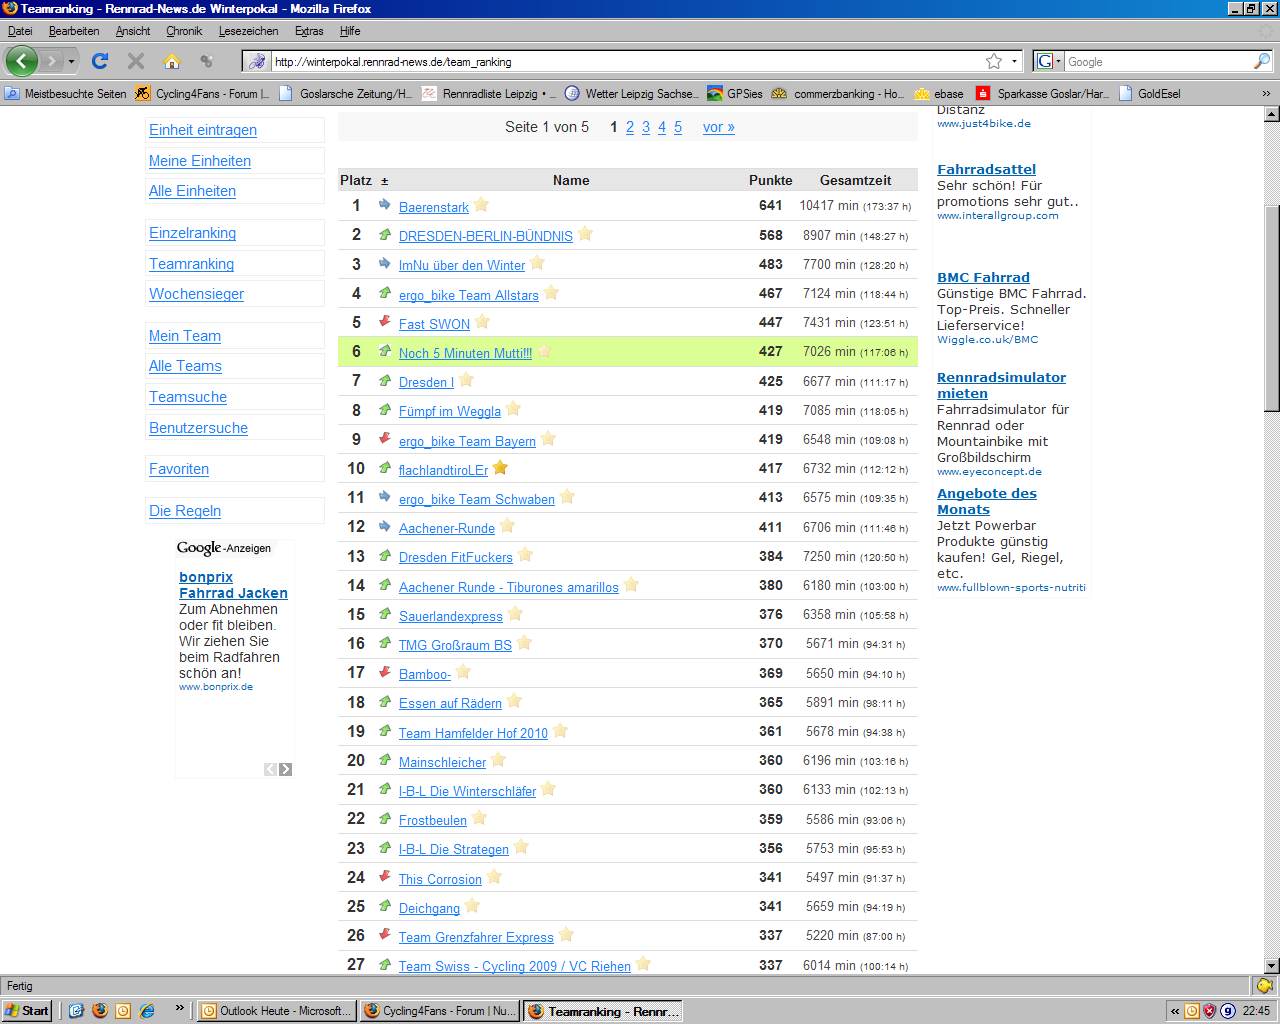Reload the page with the refresh icon
Viewport: 1280px width, 1024px height.
100,61
